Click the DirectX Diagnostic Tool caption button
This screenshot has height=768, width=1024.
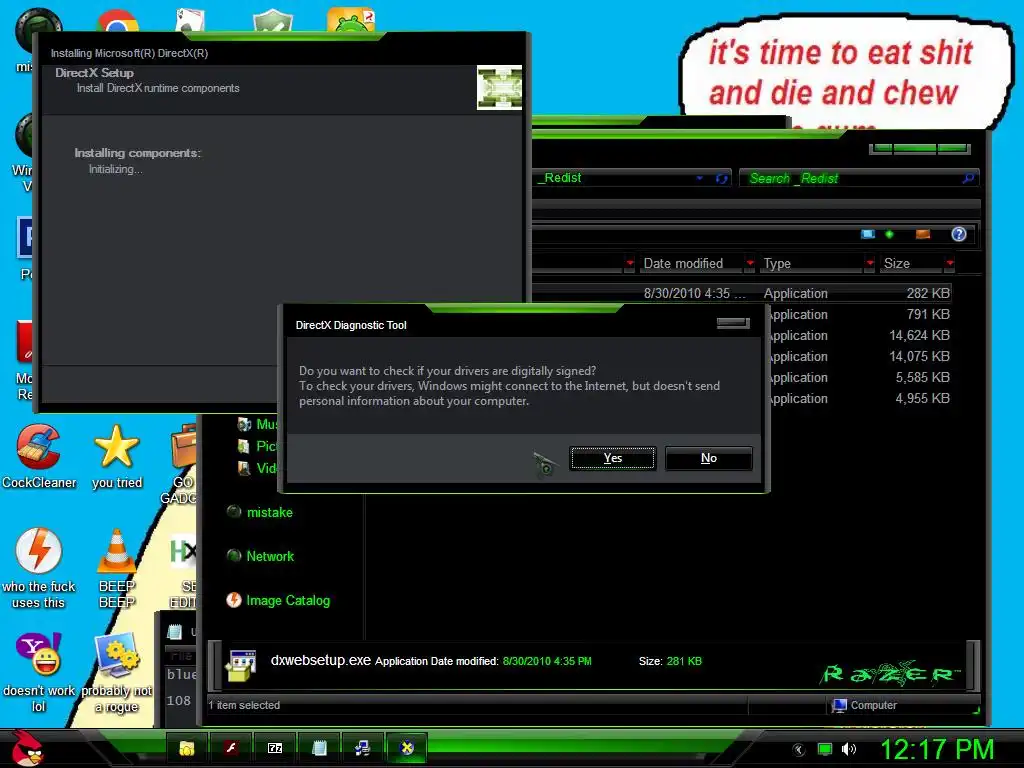pyautogui.click(x=733, y=323)
